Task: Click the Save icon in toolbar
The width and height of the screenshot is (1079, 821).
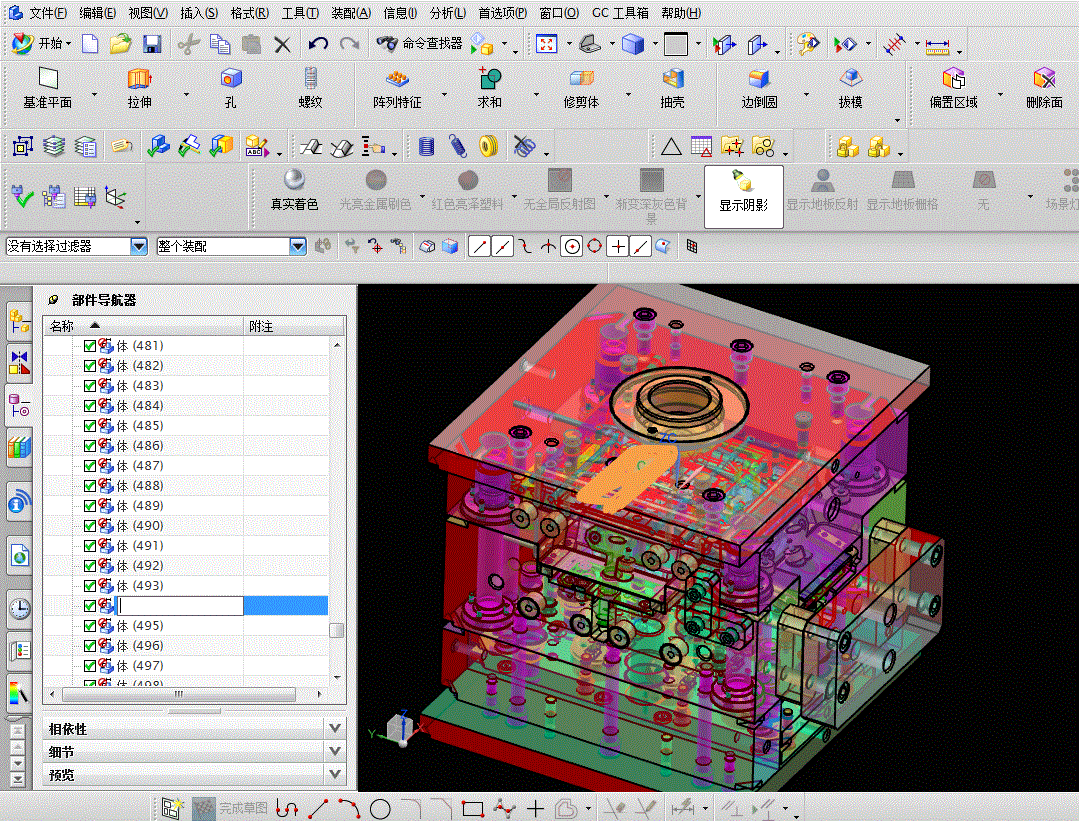Action: point(152,44)
